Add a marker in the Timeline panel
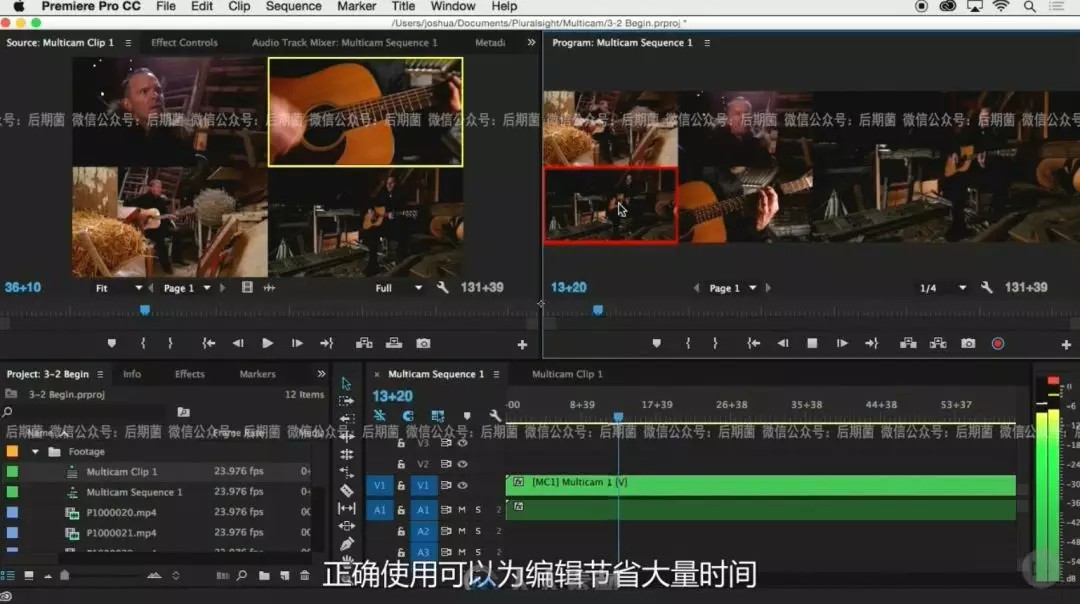 467,415
